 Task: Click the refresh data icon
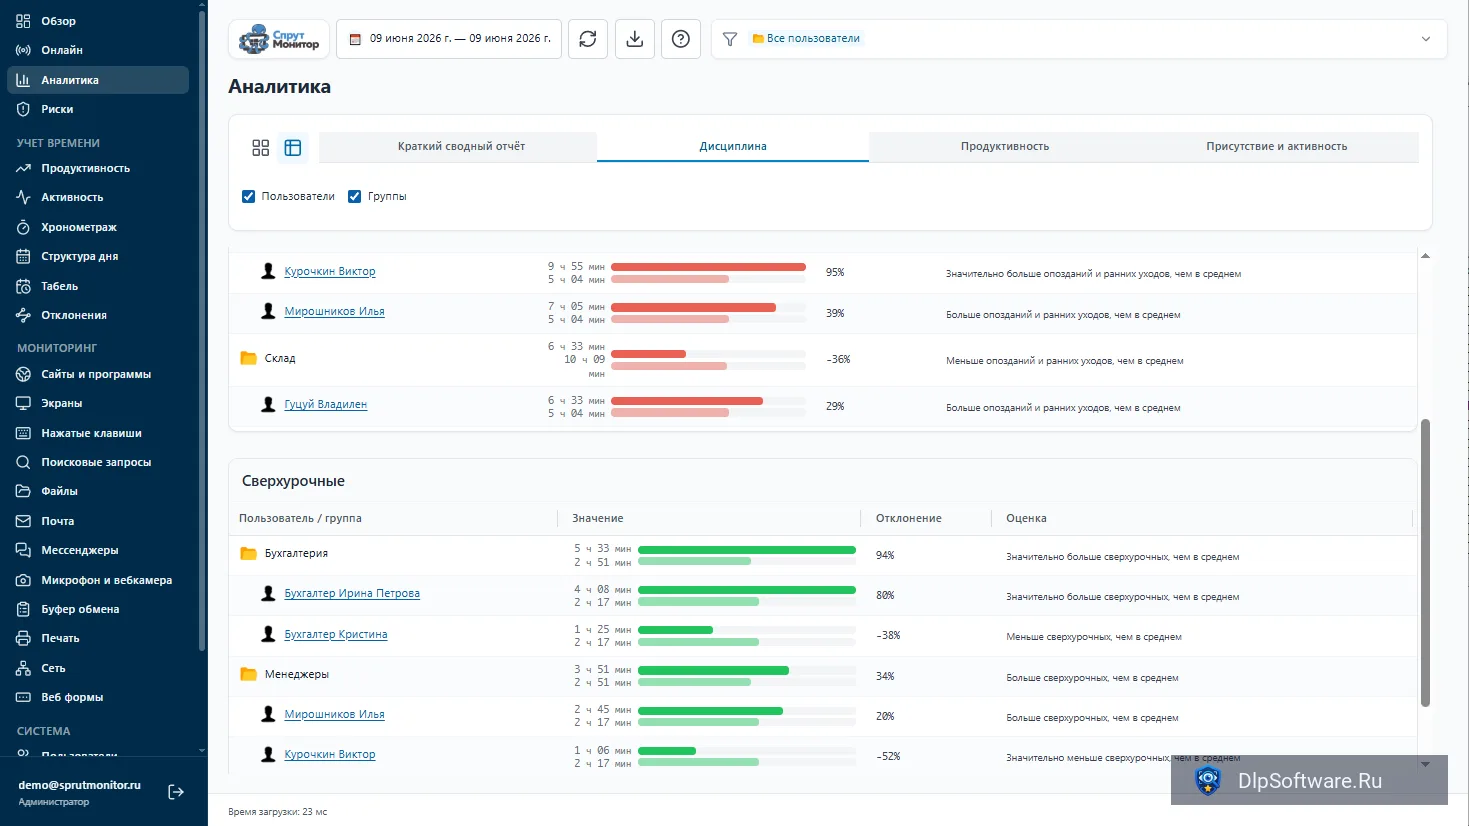[x=588, y=39]
